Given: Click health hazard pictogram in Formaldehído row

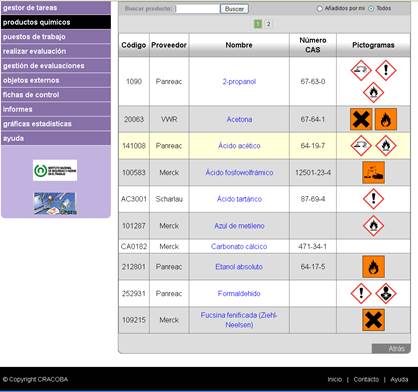Looking at the screenshot, I should [x=386, y=293].
